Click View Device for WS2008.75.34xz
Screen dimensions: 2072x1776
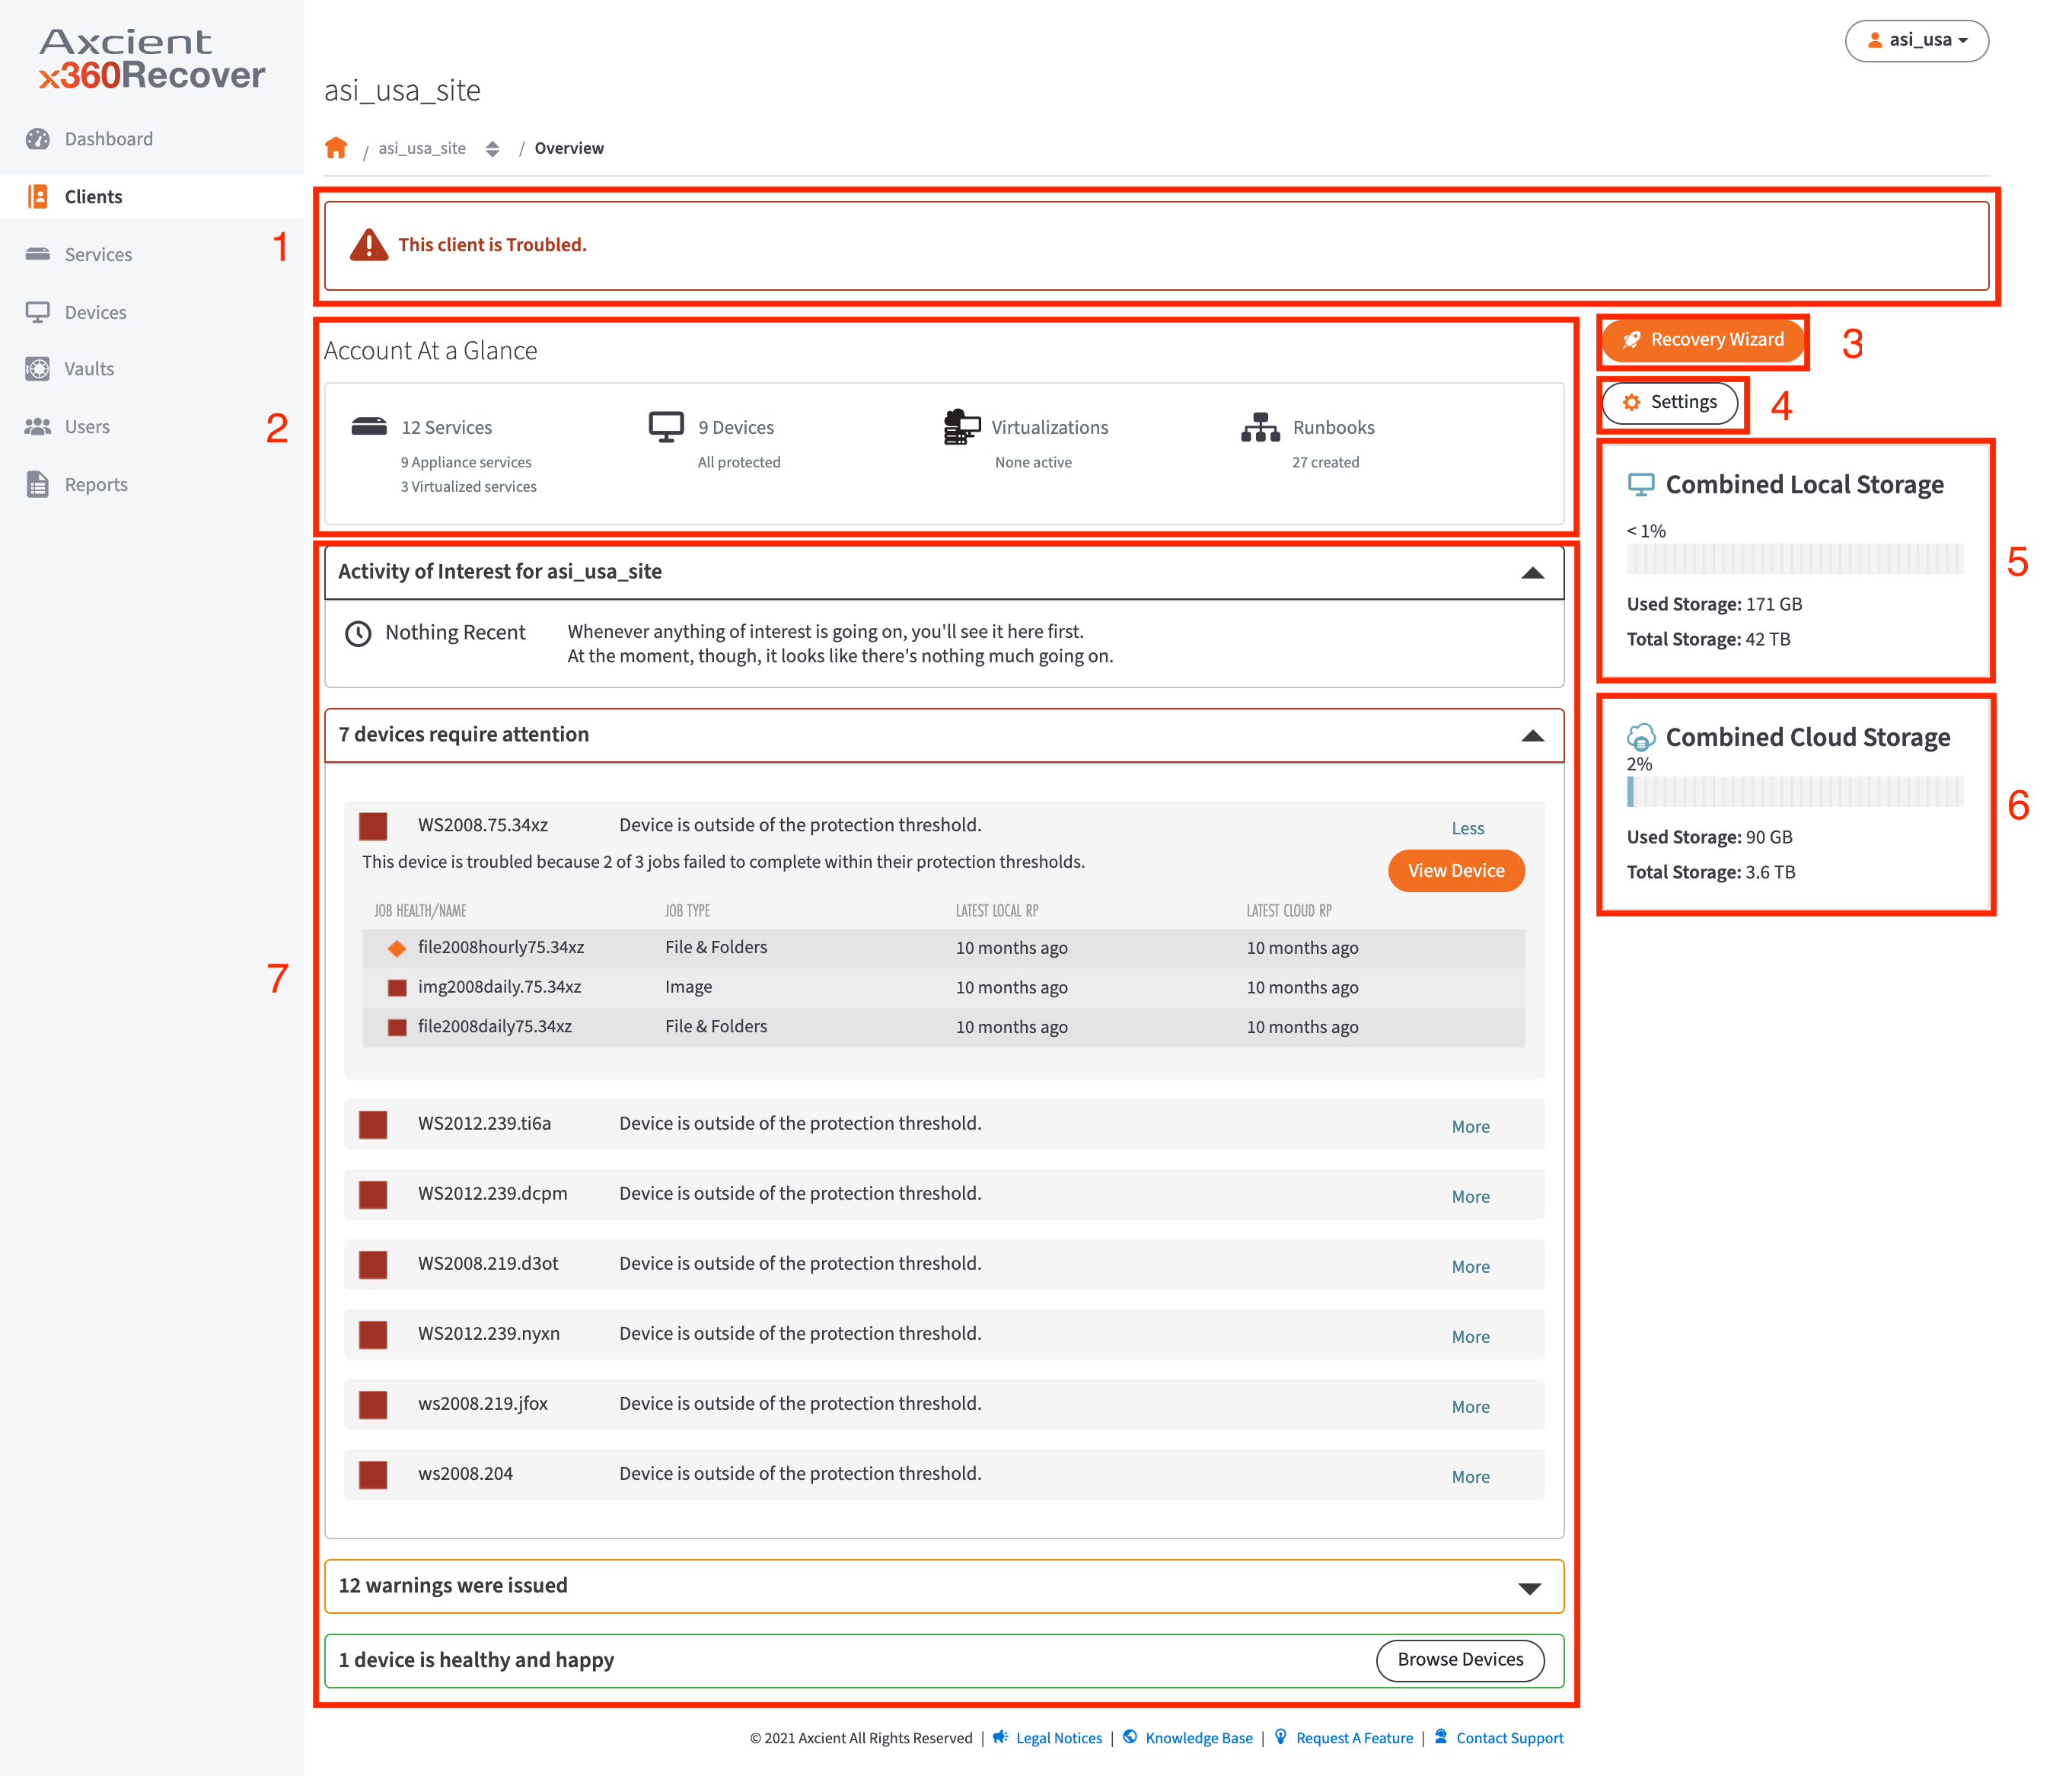click(x=1455, y=870)
